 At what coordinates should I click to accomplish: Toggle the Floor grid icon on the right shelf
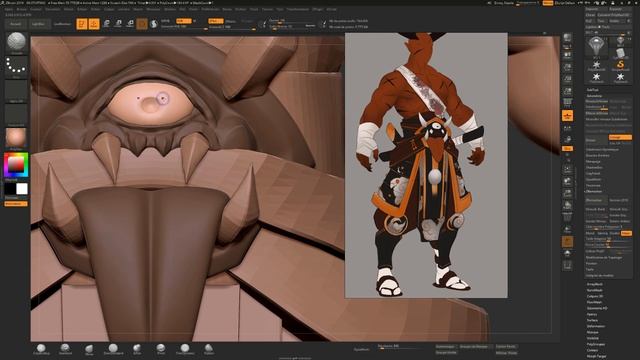pos(567,103)
